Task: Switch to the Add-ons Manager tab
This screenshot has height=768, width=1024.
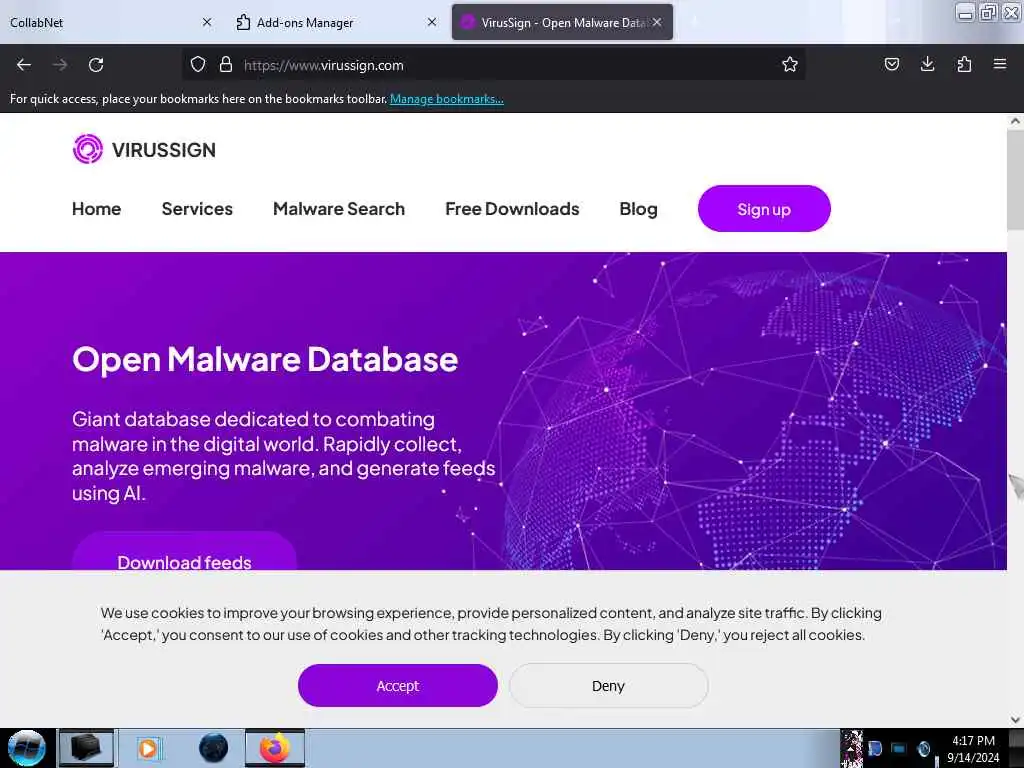Action: coord(336,22)
